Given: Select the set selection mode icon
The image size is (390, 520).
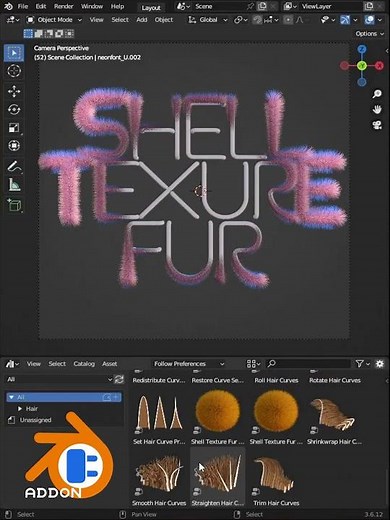Looking at the screenshot, I should coord(28,34).
